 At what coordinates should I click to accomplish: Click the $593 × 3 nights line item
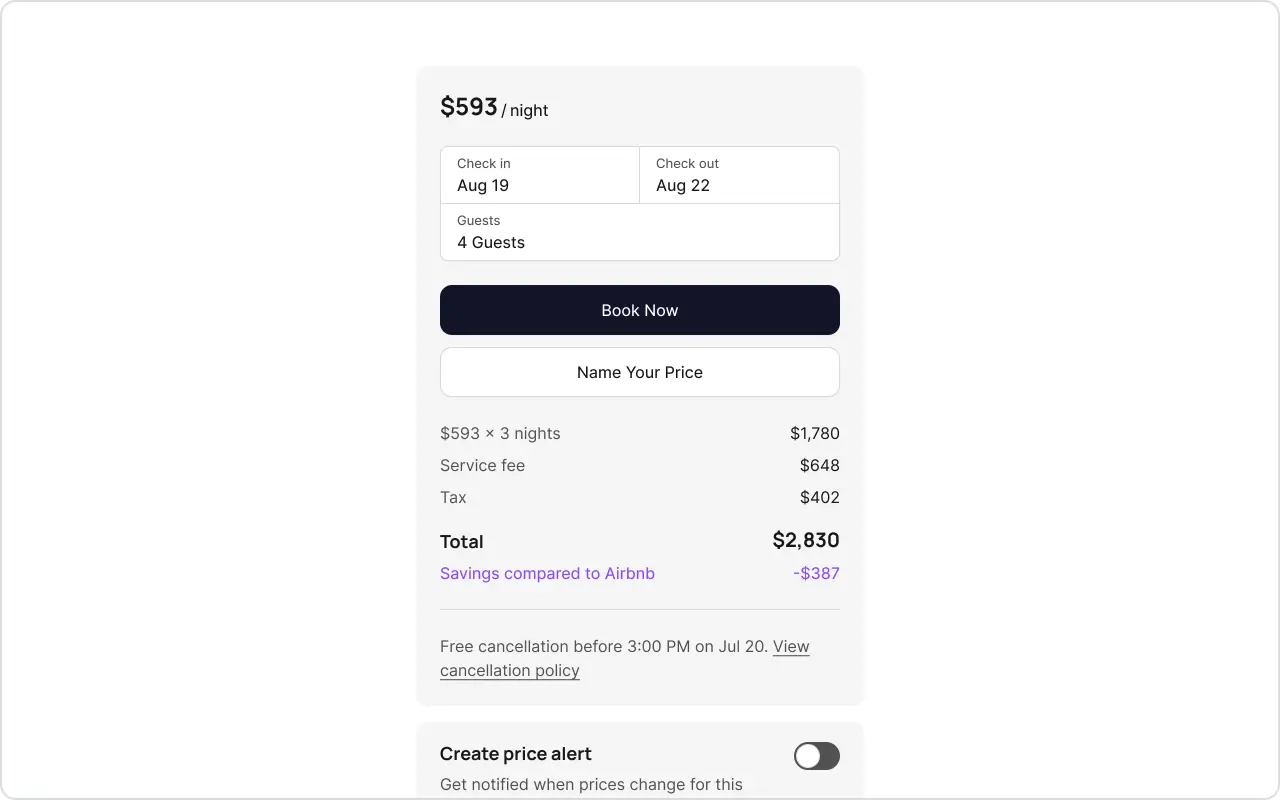coord(500,433)
